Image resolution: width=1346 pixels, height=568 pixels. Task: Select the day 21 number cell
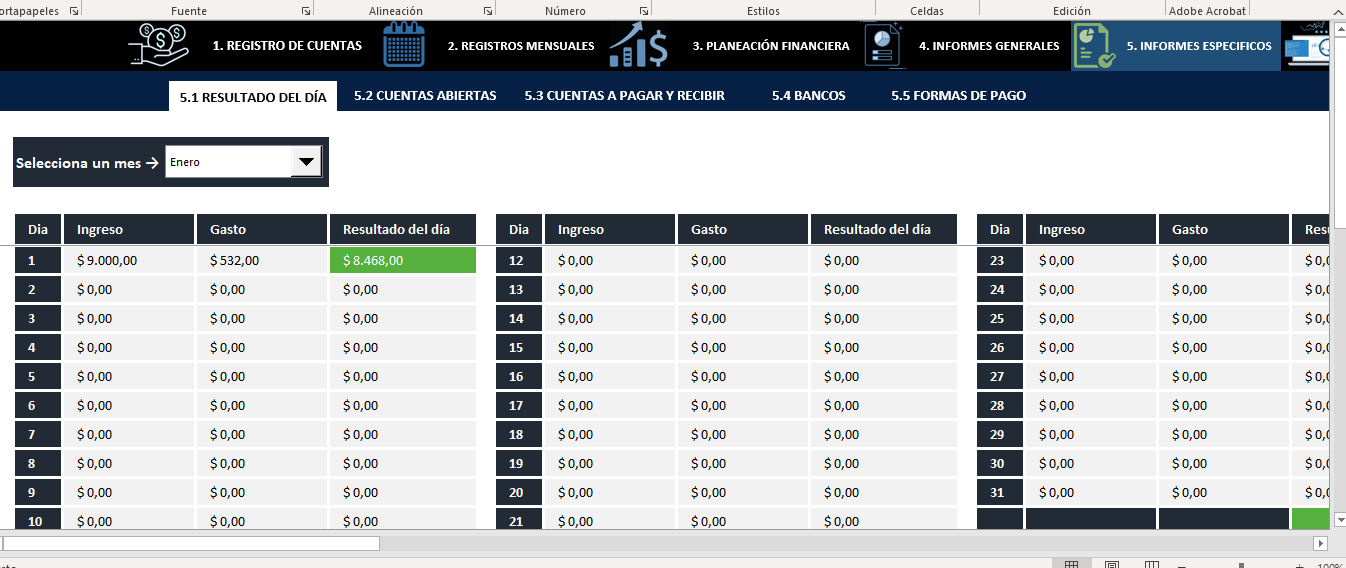point(519,520)
